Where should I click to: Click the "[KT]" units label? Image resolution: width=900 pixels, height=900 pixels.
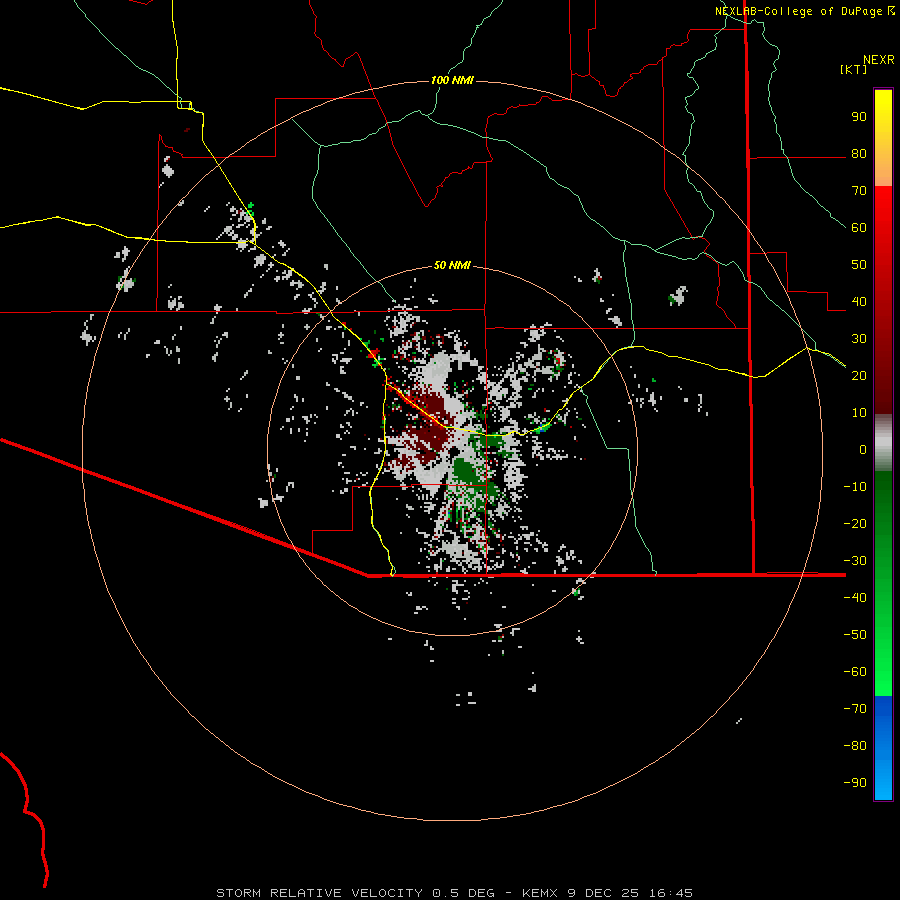(854, 69)
